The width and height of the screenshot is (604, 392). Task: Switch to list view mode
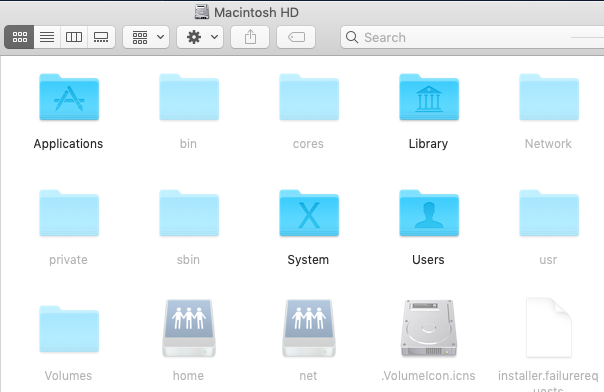tap(47, 37)
